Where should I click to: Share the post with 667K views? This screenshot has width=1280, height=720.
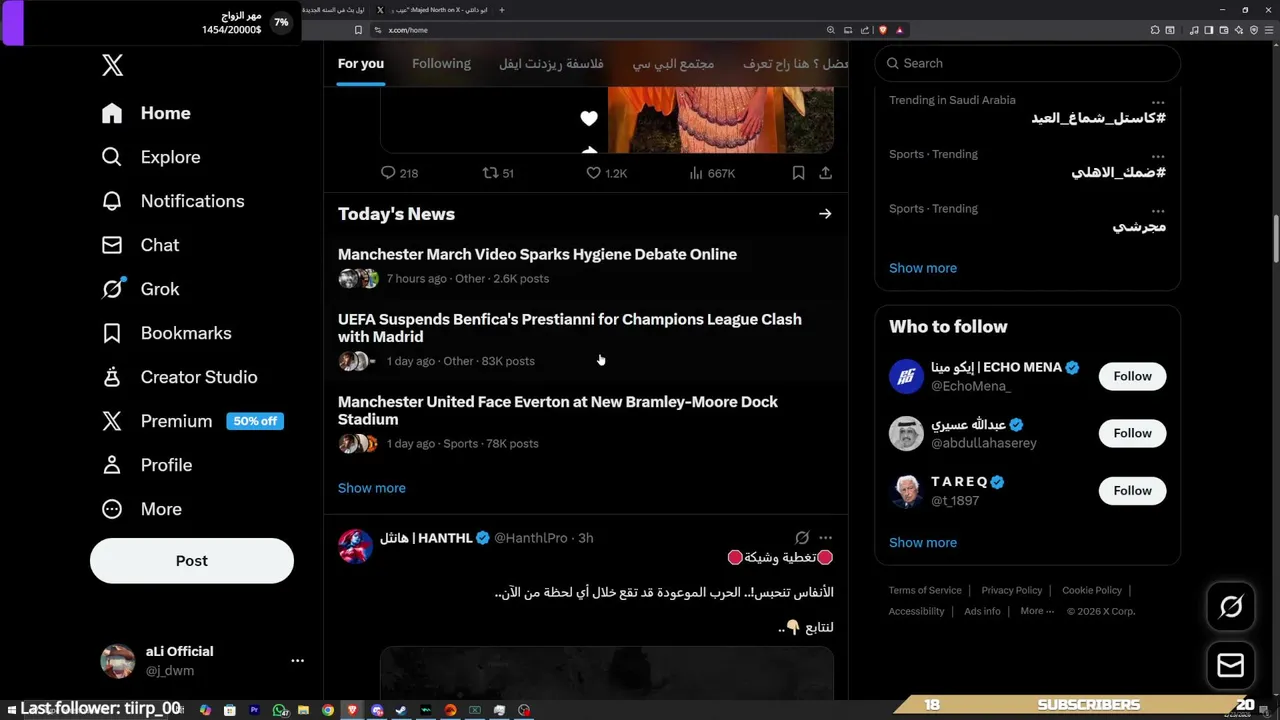[x=825, y=173]
